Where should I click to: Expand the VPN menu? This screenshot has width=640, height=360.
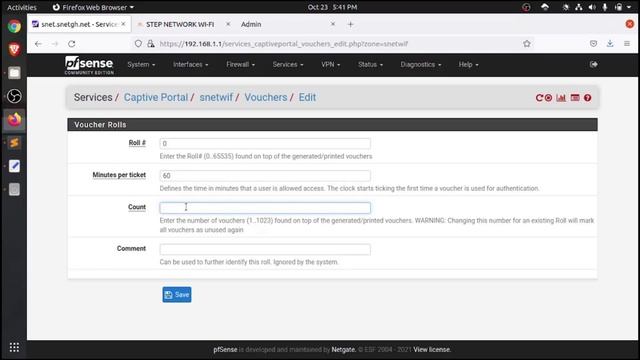coord(331,64)
